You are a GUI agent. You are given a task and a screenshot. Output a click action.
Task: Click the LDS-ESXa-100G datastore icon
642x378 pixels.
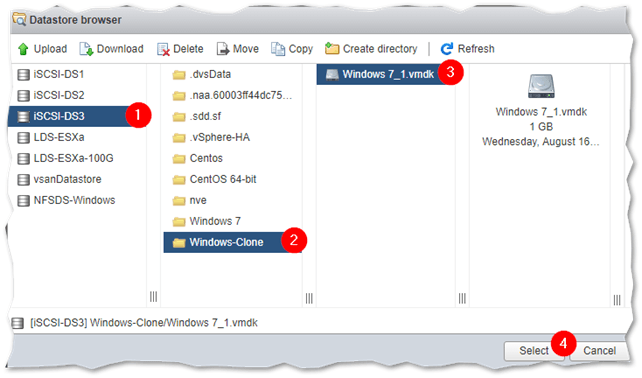pos(23,158)
